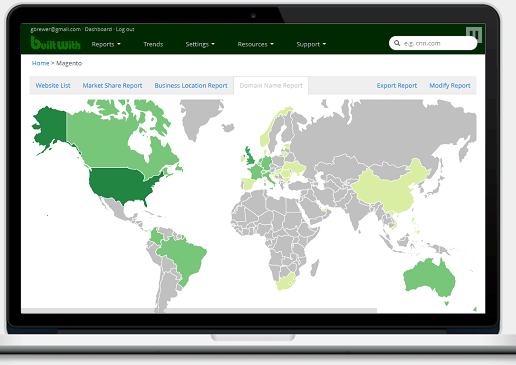This screenshot has width=516, height=365.
Task: Open the Resources dropdown menu
Action: (255, 44)
